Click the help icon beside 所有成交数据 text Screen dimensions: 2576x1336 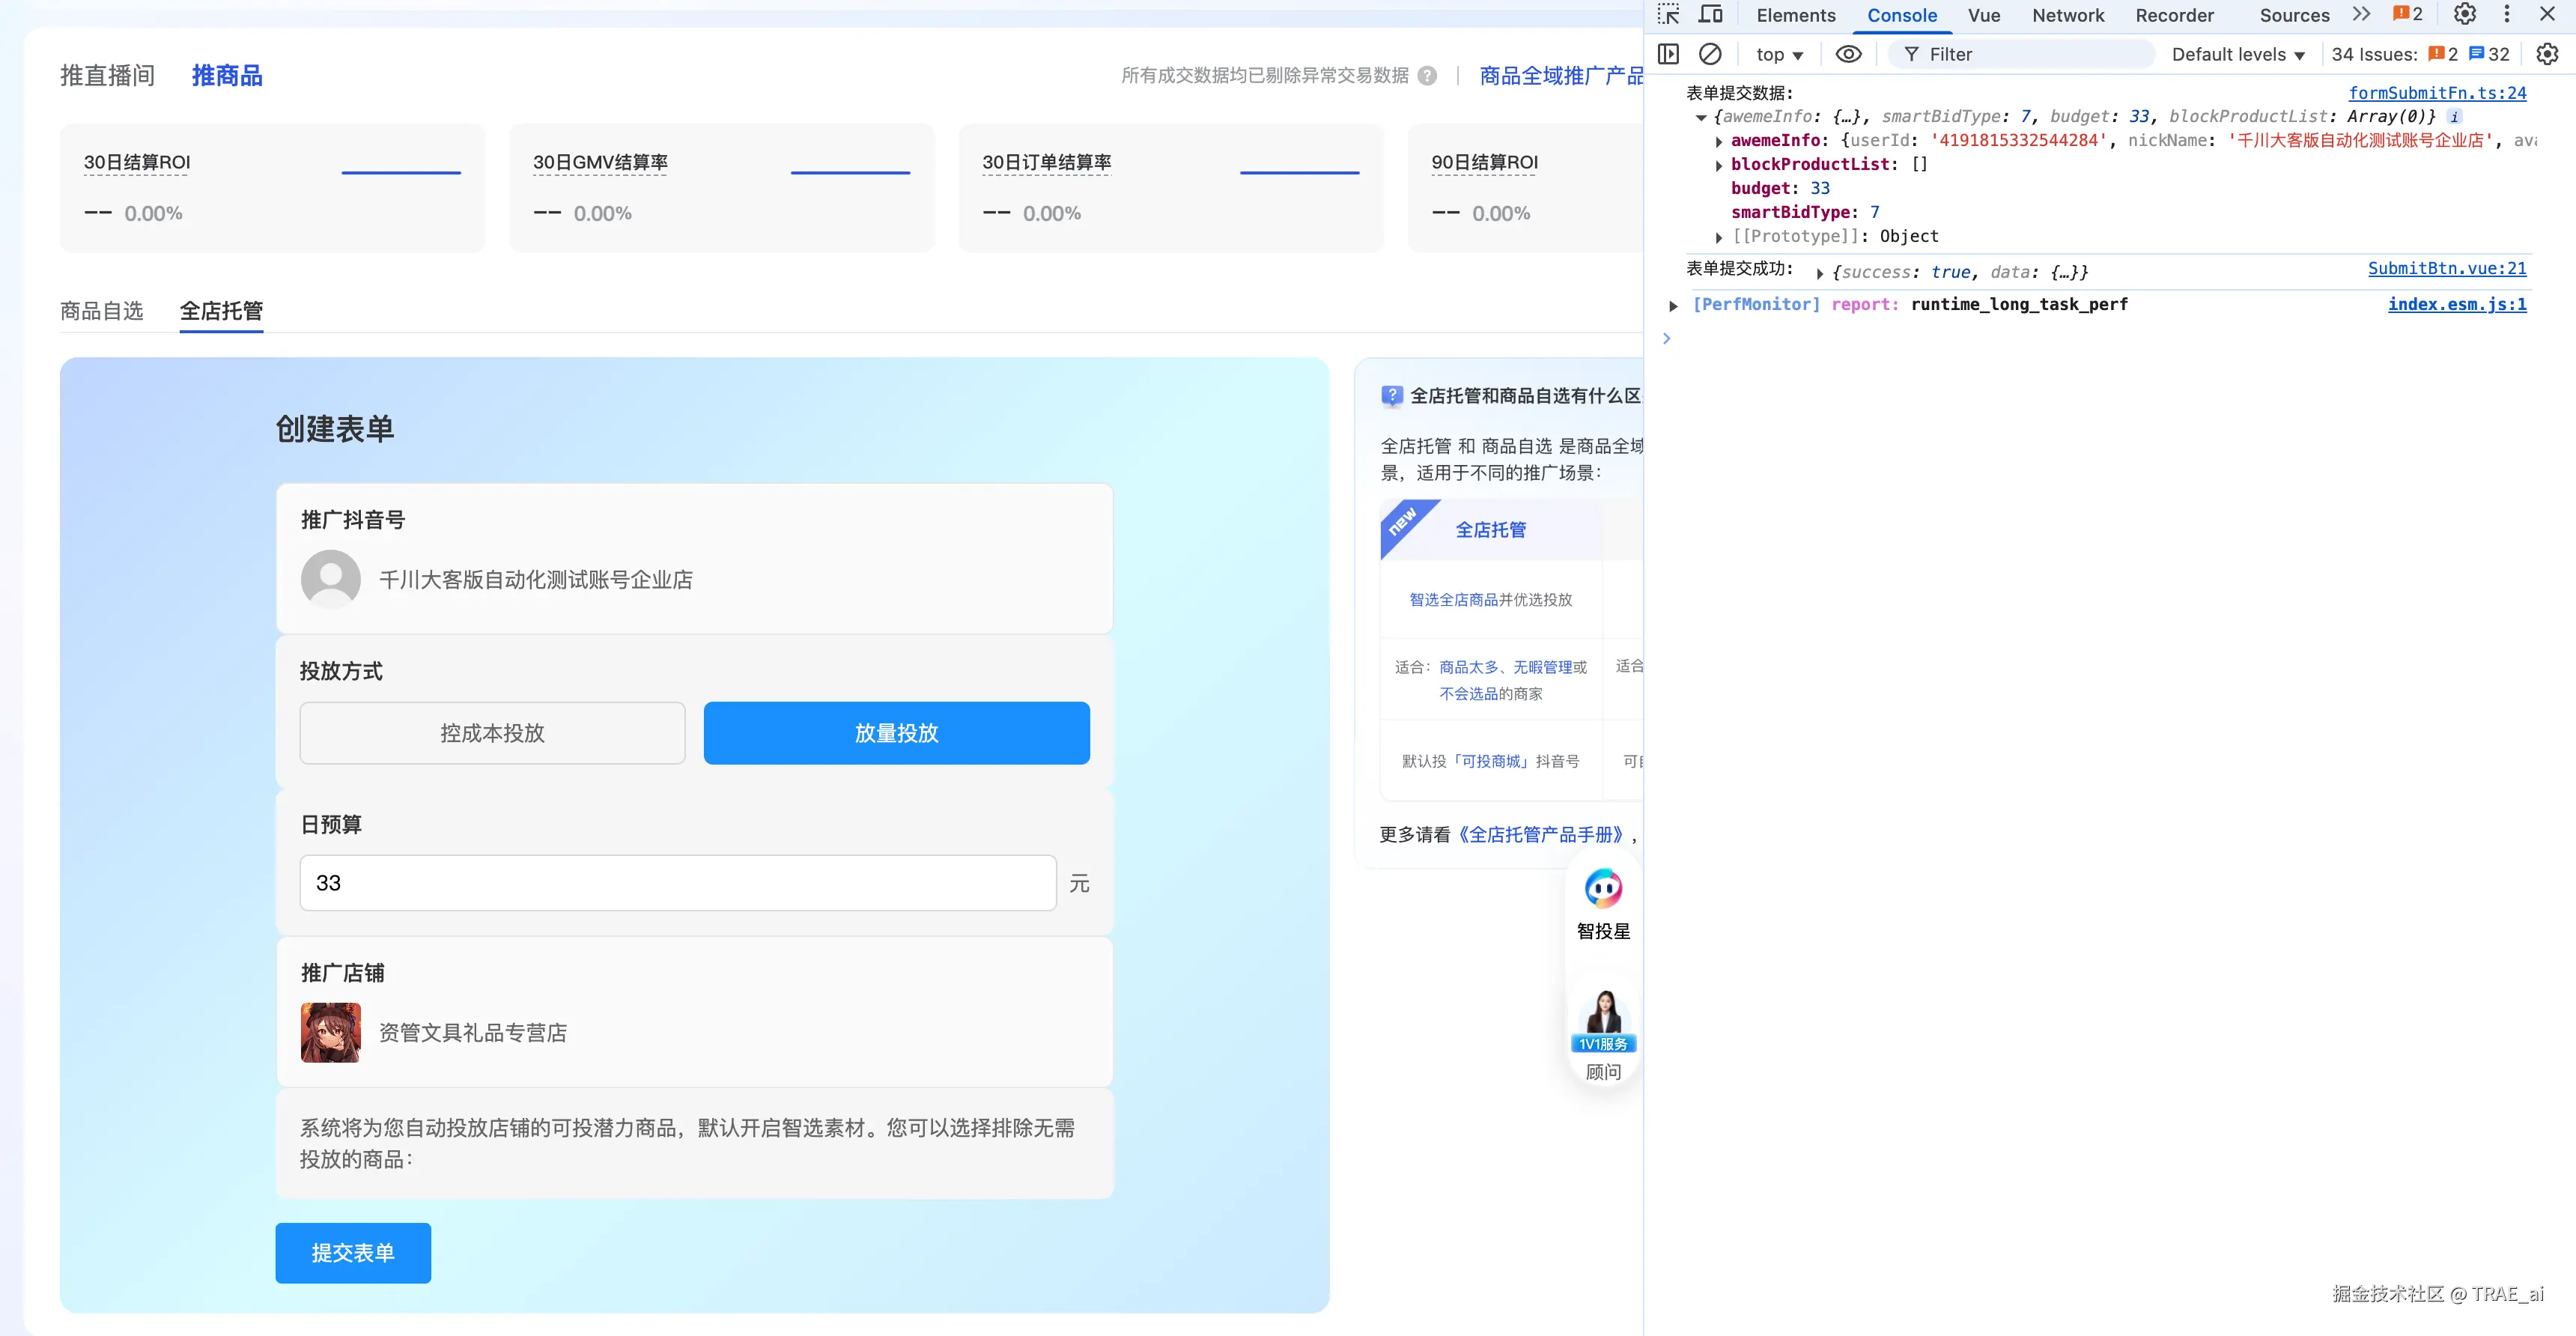pos(1428,76)
